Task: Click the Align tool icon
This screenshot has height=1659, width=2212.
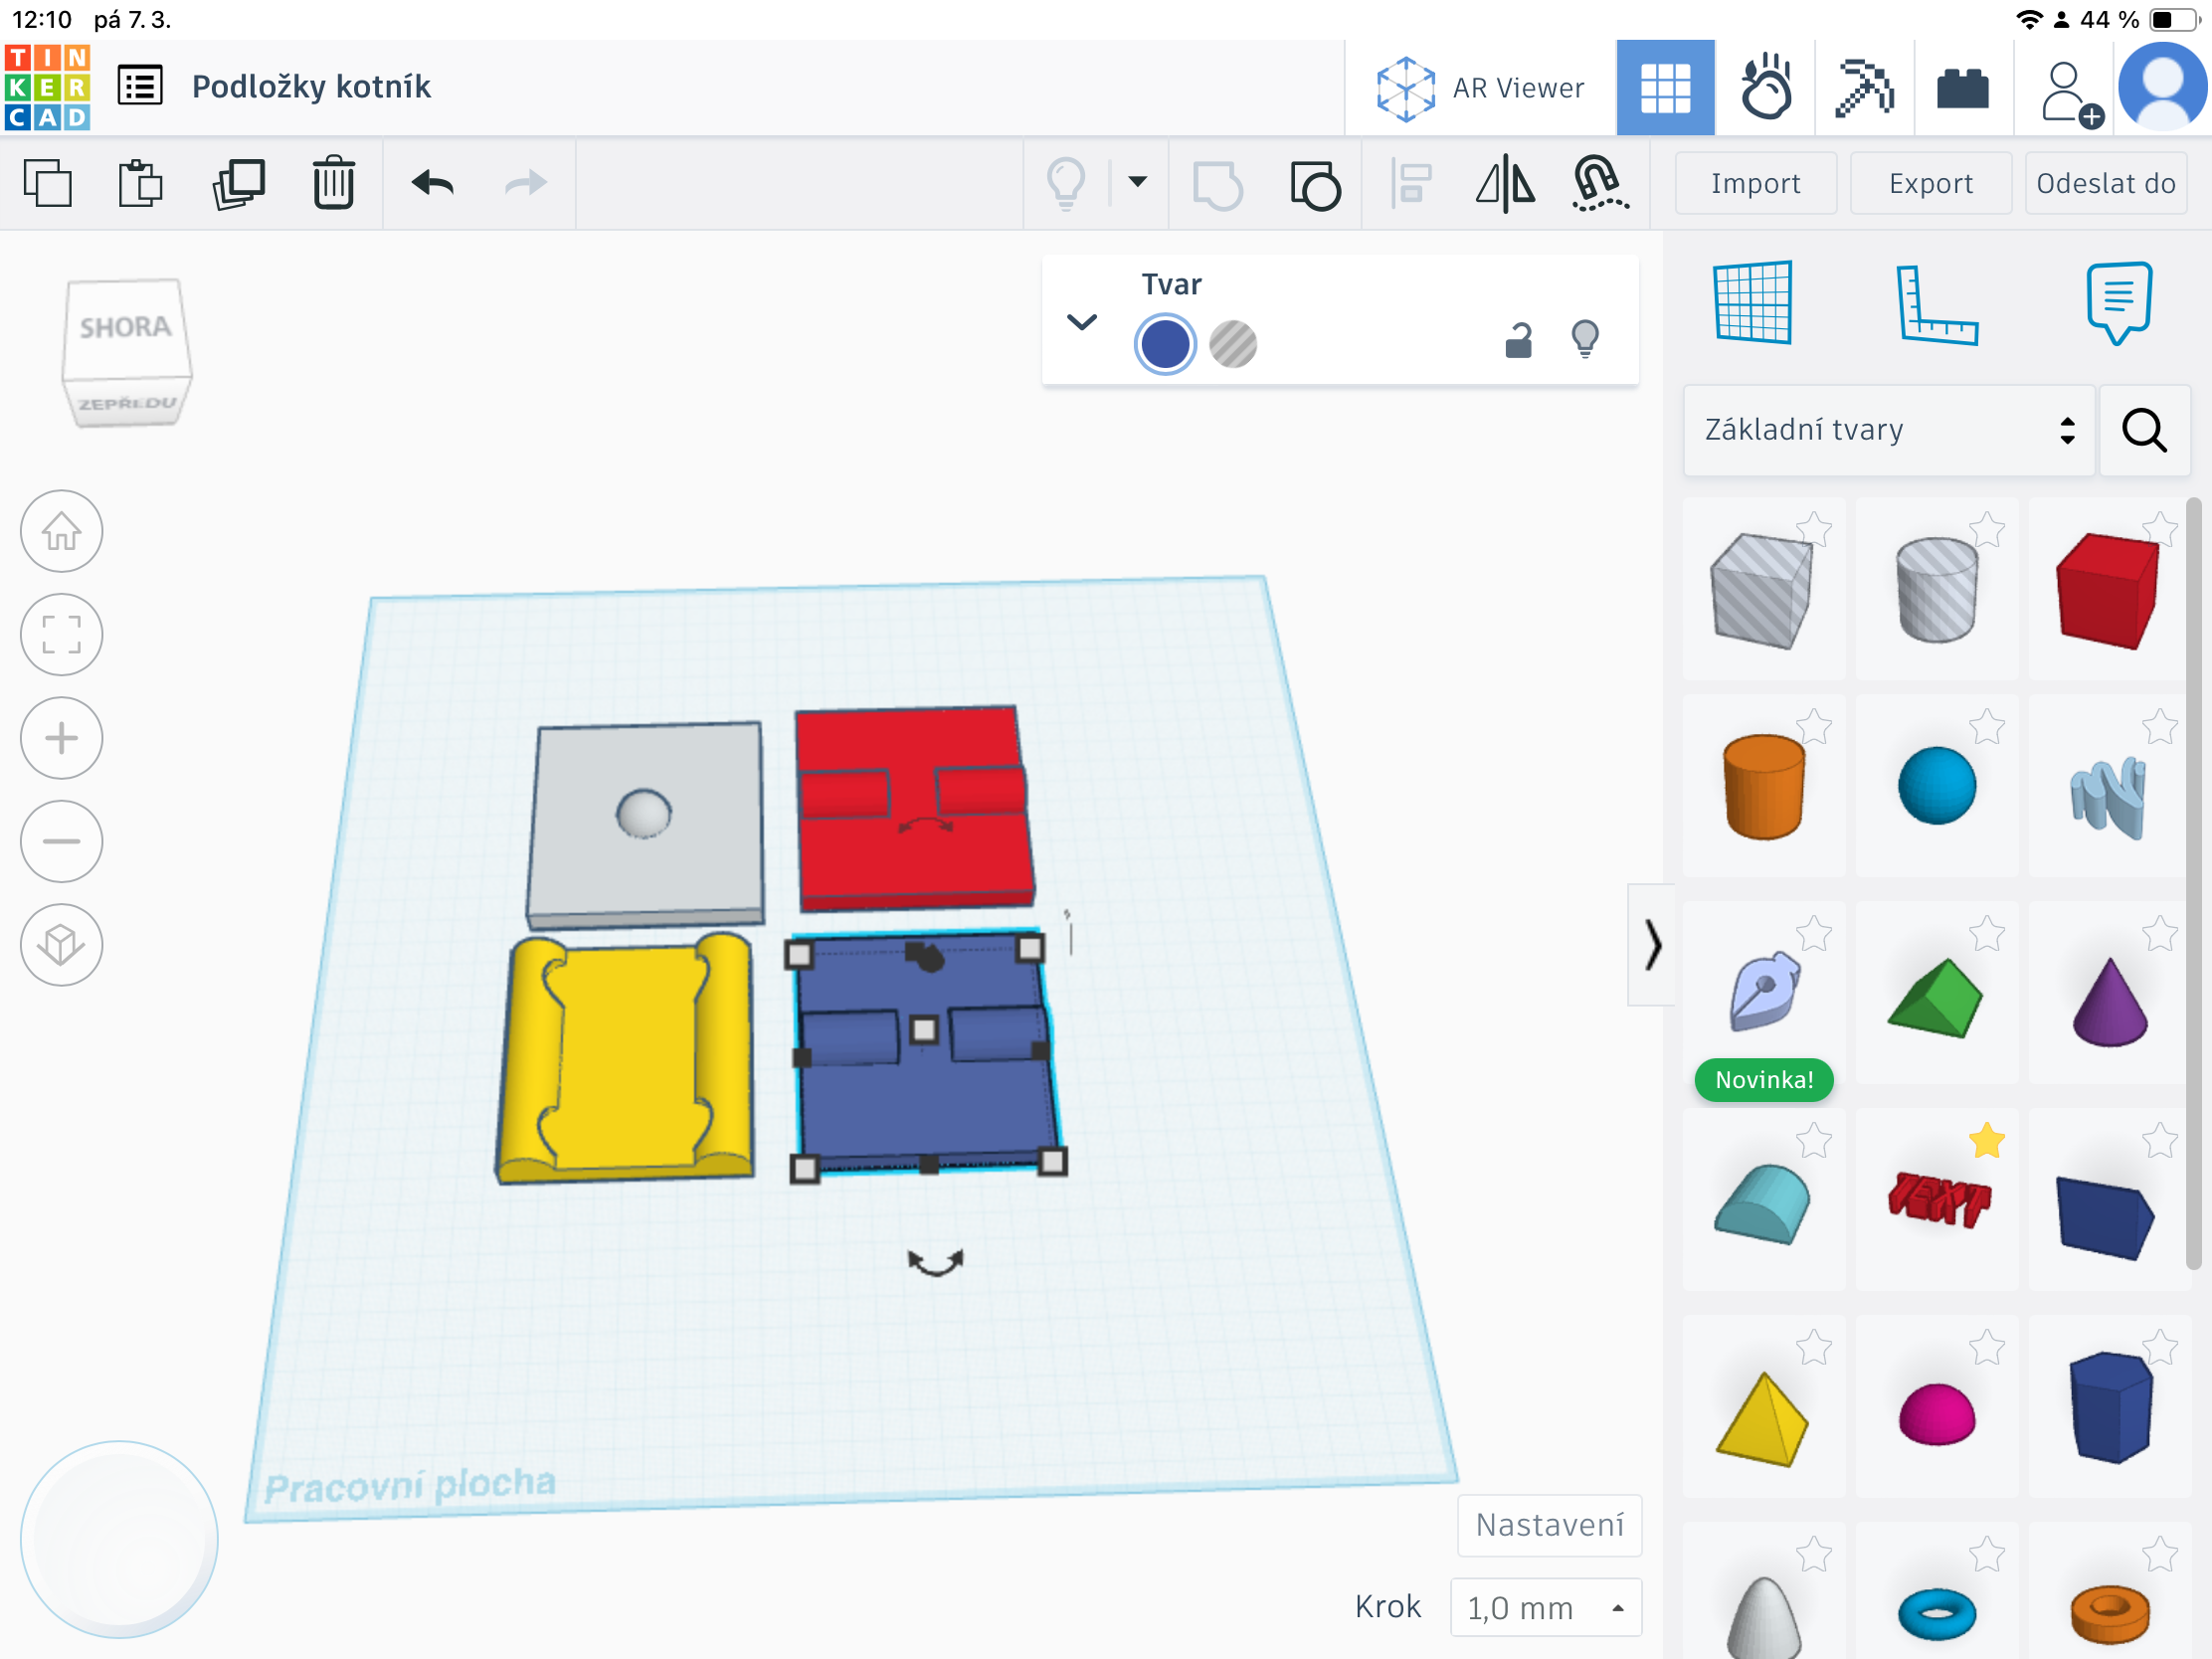Action: pyautogui.click(x=1411, y=183)
